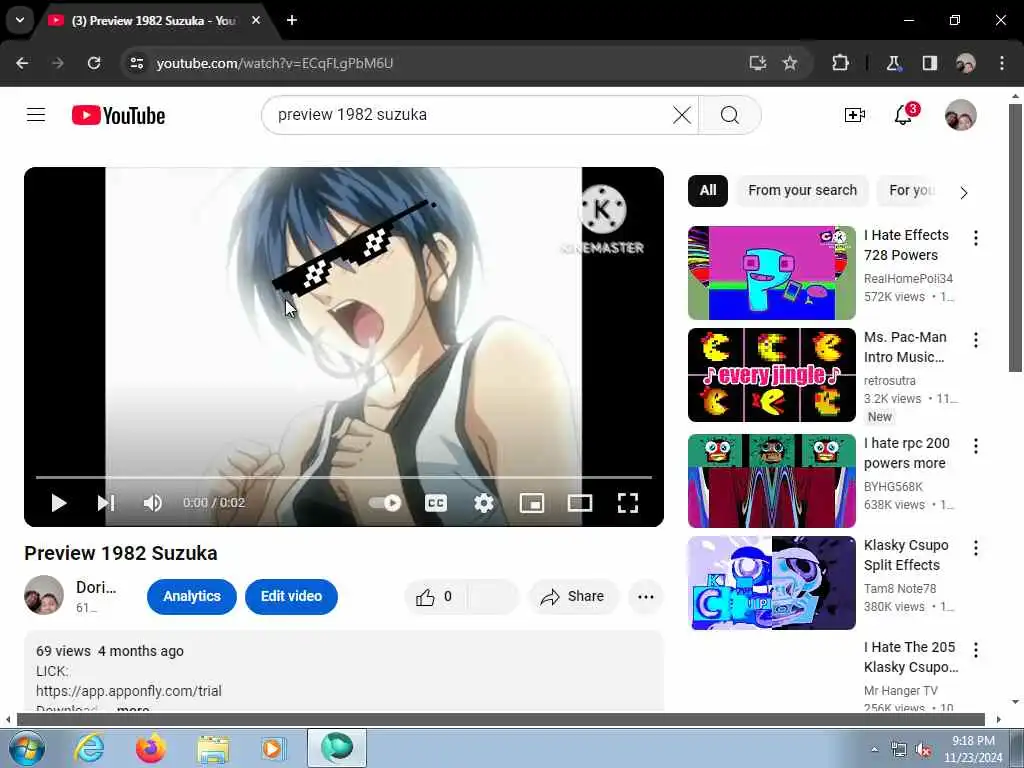The width and height of the screenshot is (1024, 768).
Task: Show more filter chips with arrow
Action: coord(963,193)
